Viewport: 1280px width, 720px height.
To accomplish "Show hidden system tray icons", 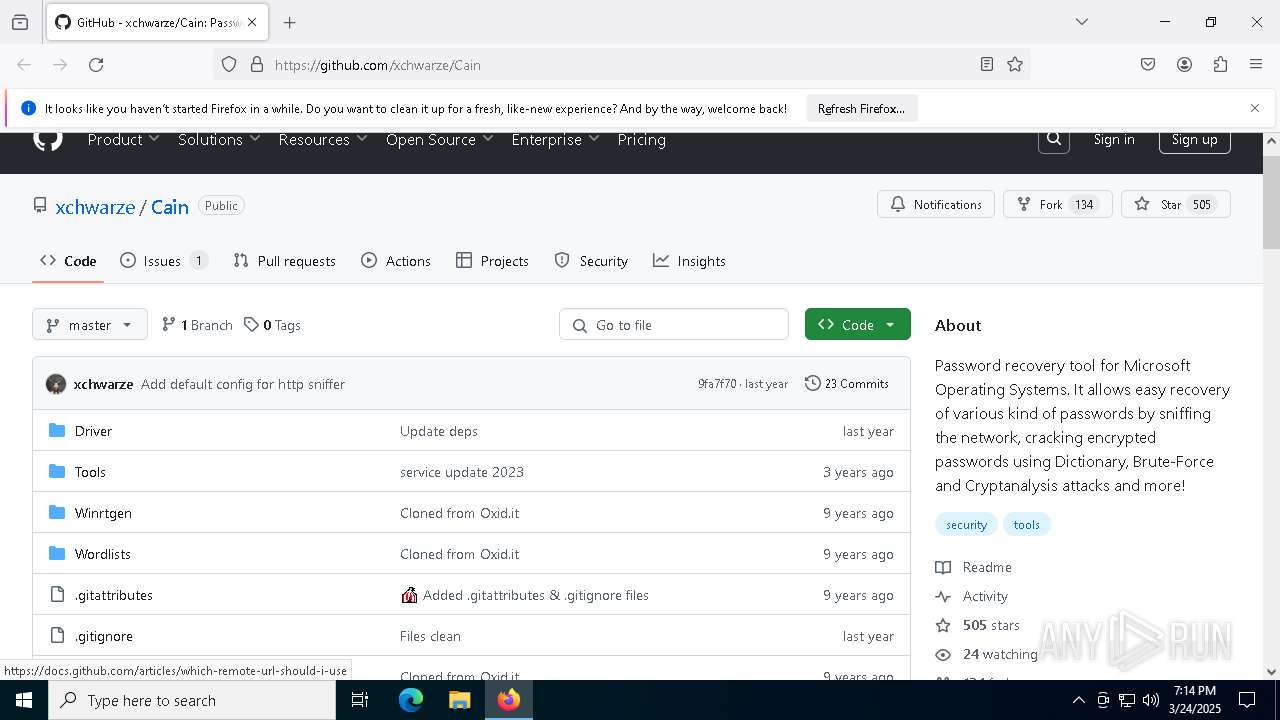I will click(x=1078, y=700).
